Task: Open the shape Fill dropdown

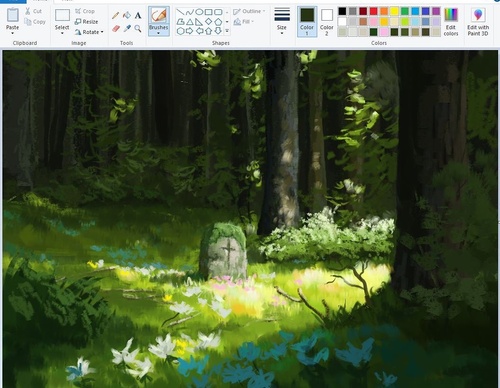Action: pyautogui.click(x=244, y=22)
